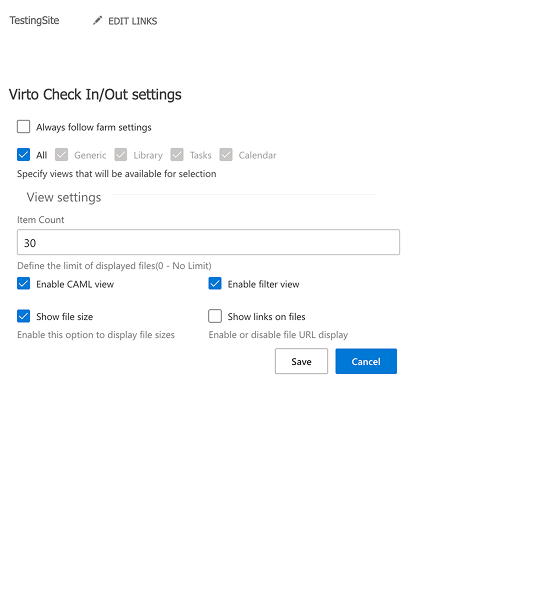Viewport: 555px width, 601px height.
Task: Open the EDIT LINKS link
Action: click(x=133, y=21)
